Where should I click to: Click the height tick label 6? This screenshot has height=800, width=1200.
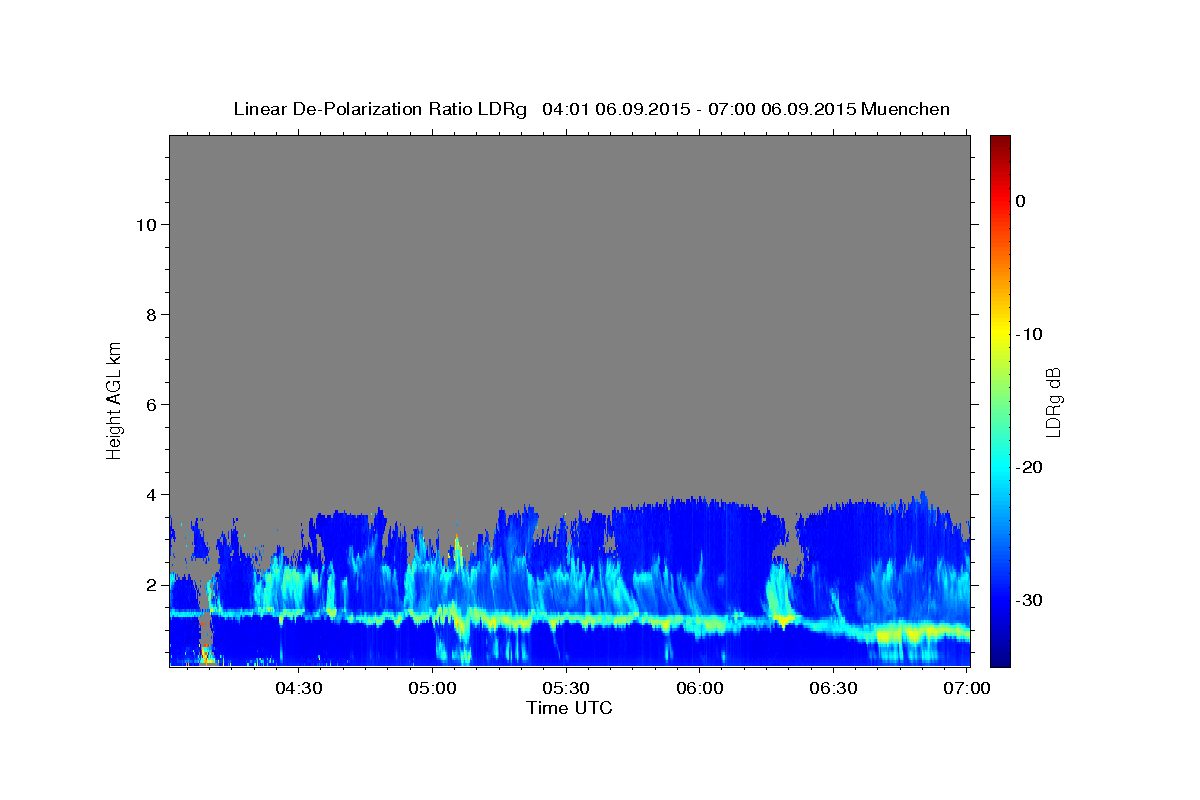(150, 405)
